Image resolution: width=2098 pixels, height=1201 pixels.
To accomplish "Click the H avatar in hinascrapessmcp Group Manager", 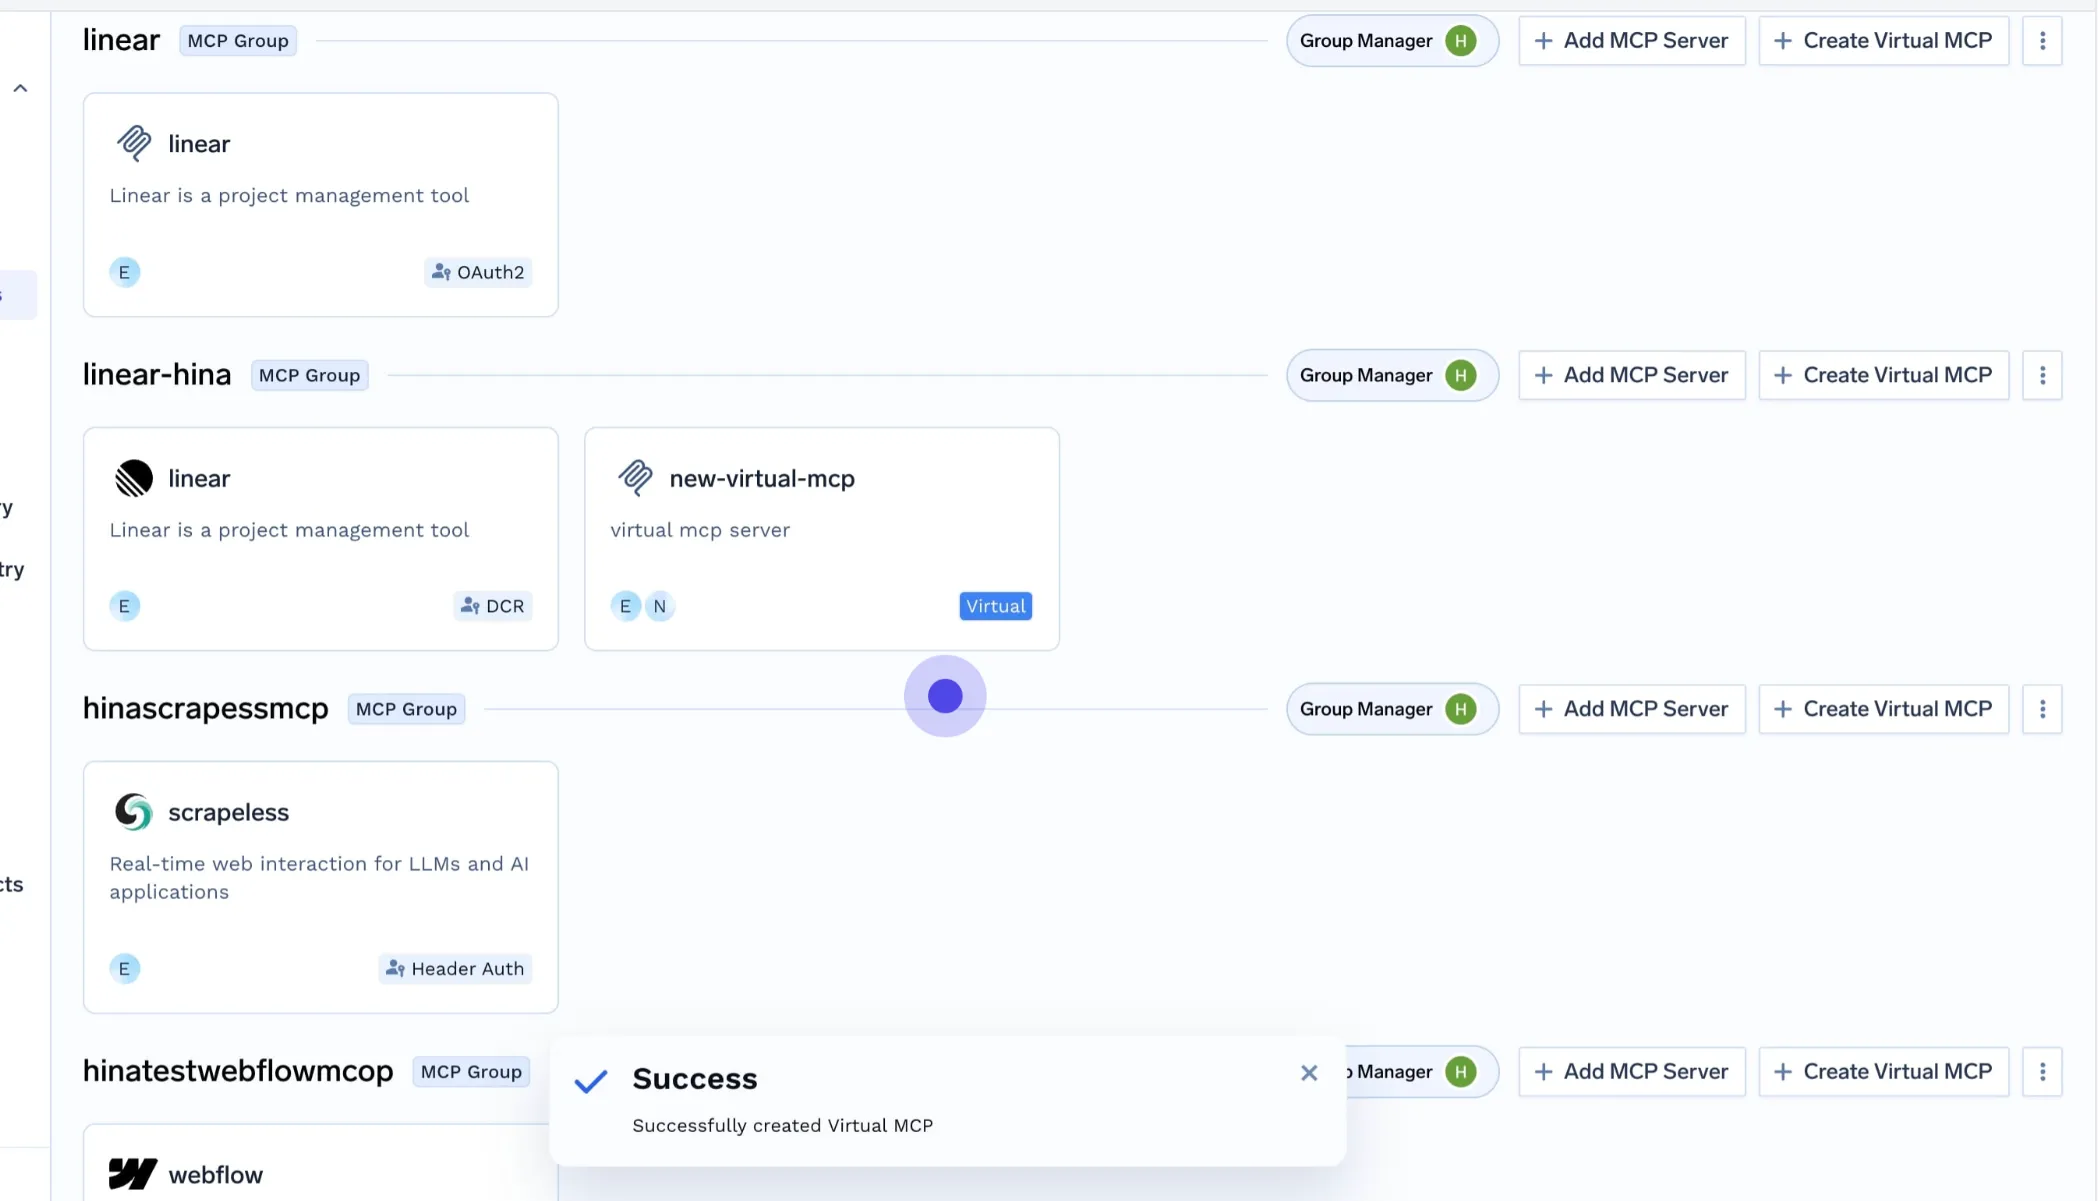I will pos(1460,709).
